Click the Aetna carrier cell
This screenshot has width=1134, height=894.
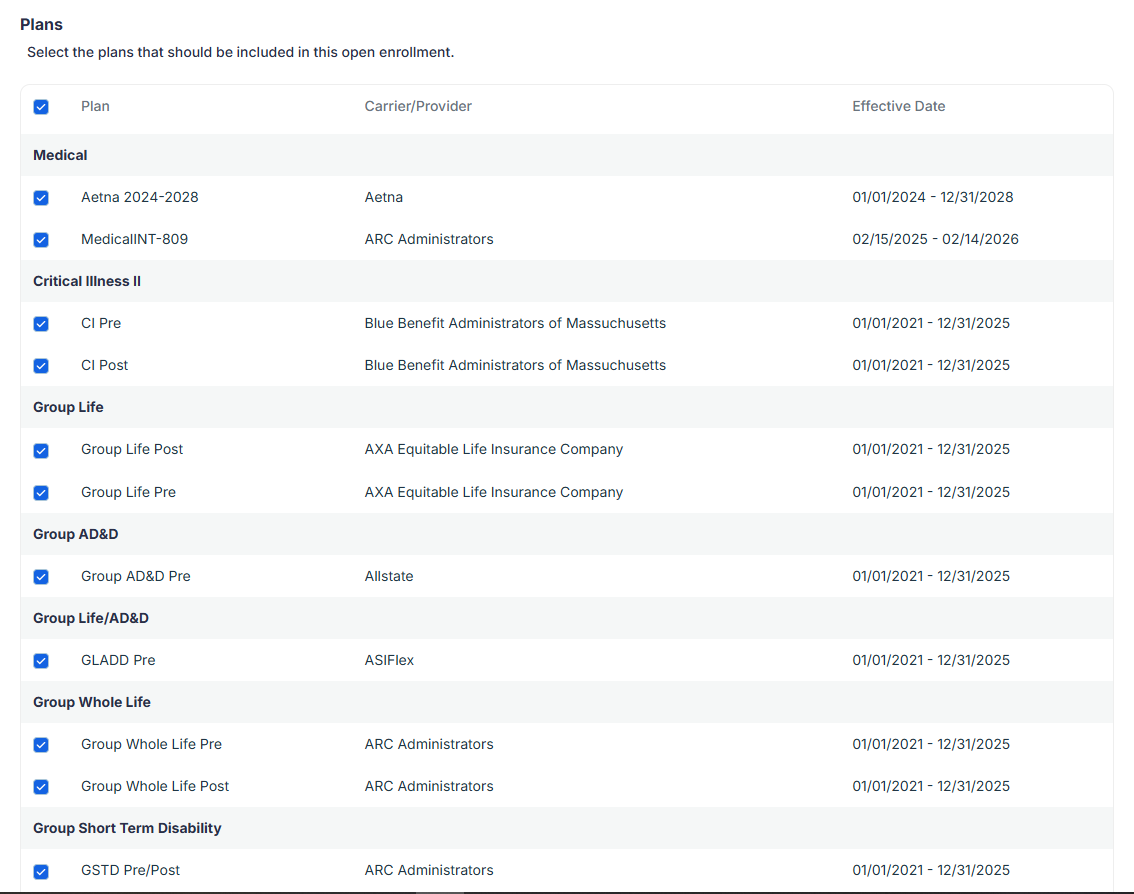coord(384,197)
